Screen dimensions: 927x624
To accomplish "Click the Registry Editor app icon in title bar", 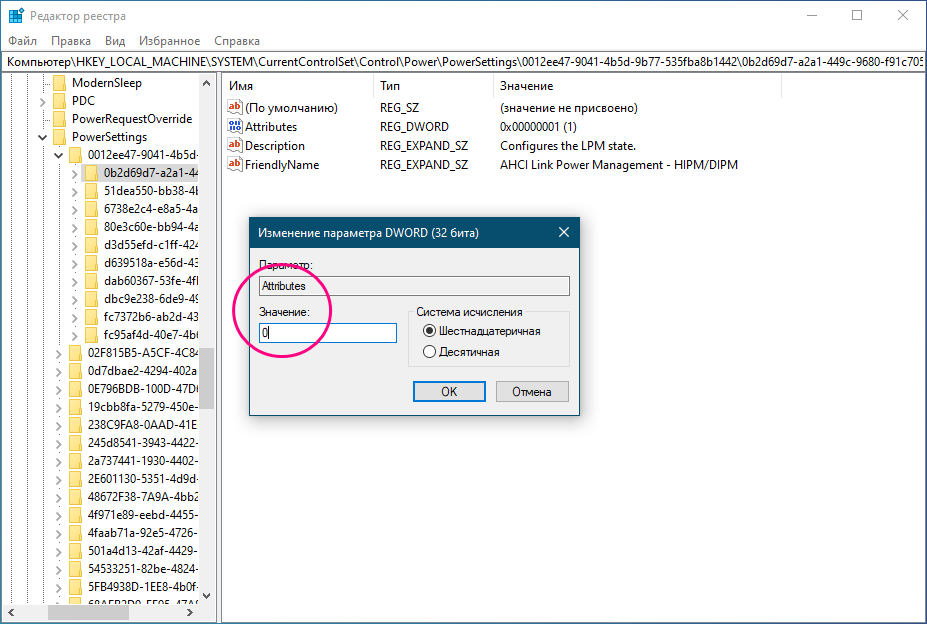I will coord(16,16).
